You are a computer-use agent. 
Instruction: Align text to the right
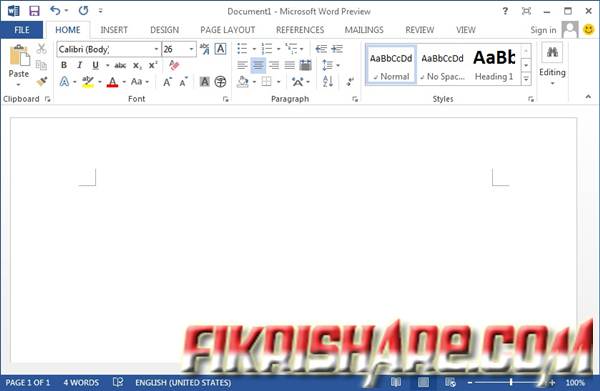pyautogui.click(x=274, y=65)
